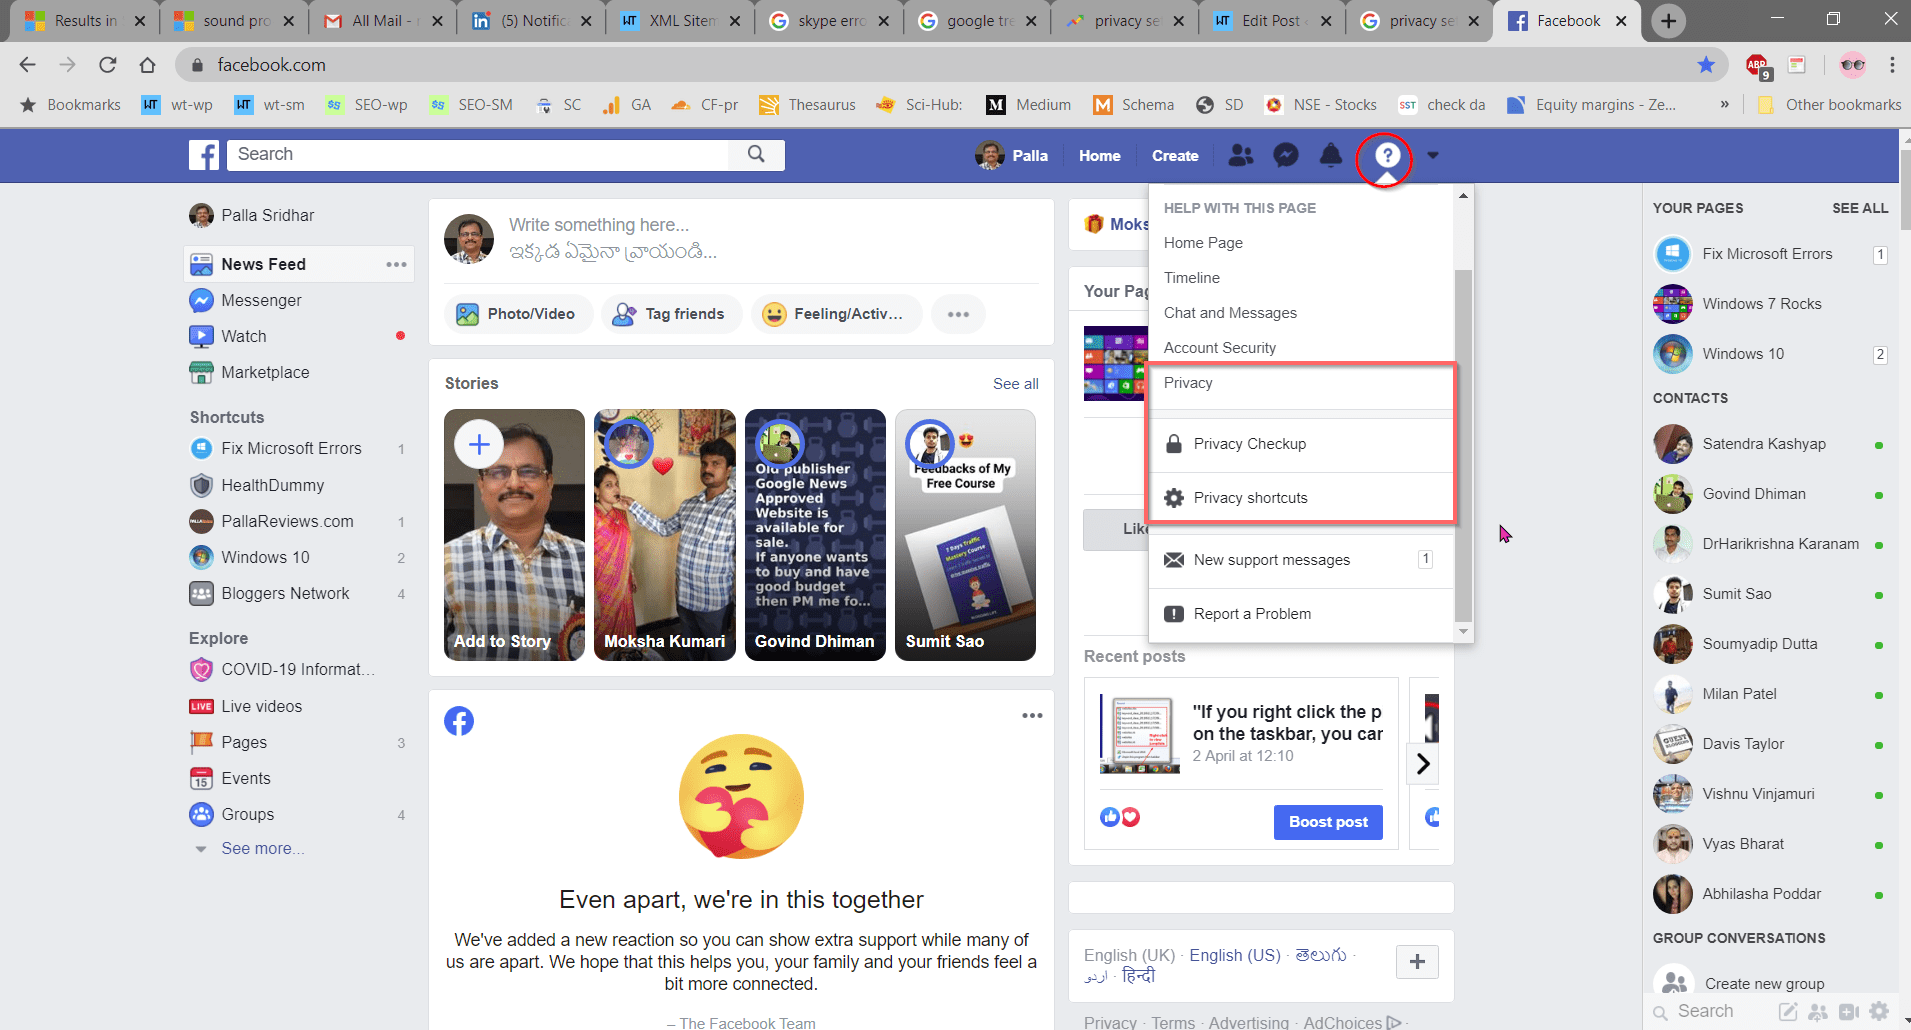Open Moksha Kumari story
Image resolution: width=1911 pixels, height=1030 pixels.
[664, 535]
